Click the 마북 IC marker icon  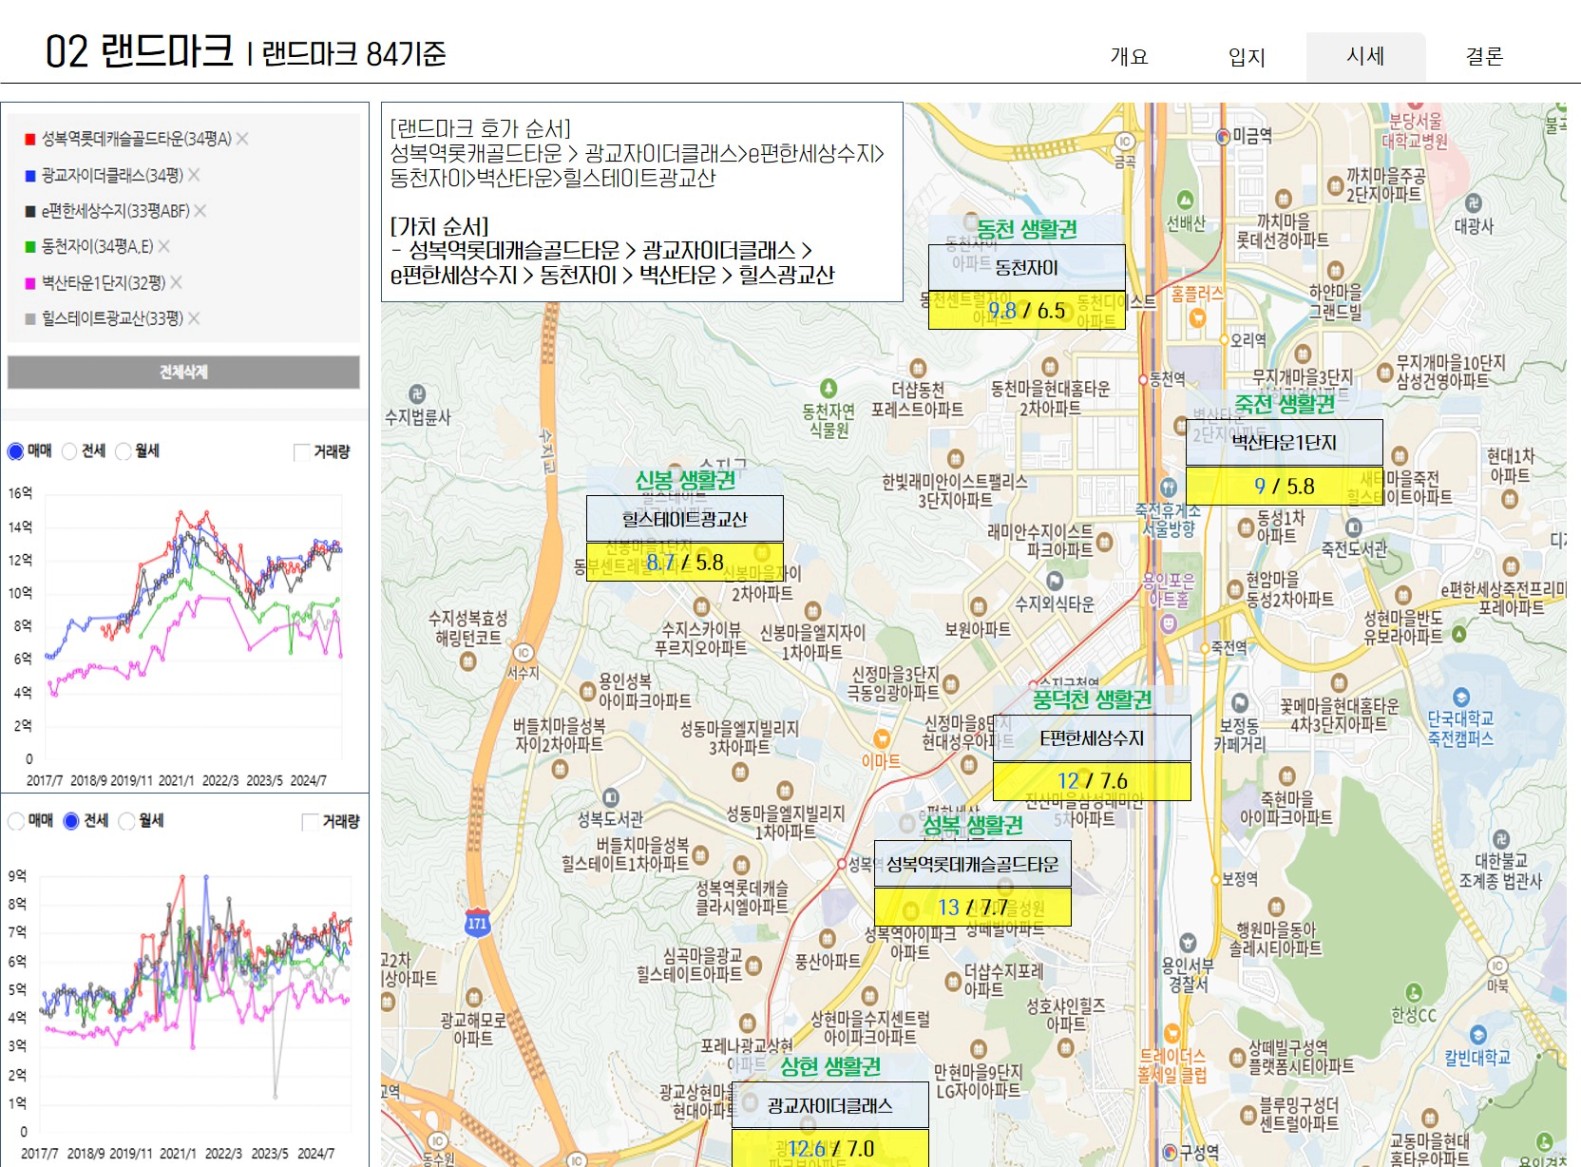point(1497,966)
